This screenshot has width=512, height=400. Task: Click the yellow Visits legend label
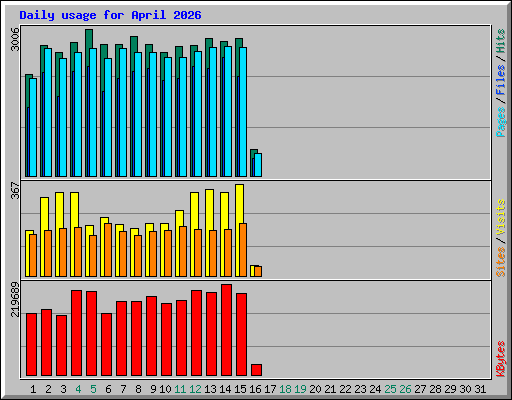pos(500,218)
